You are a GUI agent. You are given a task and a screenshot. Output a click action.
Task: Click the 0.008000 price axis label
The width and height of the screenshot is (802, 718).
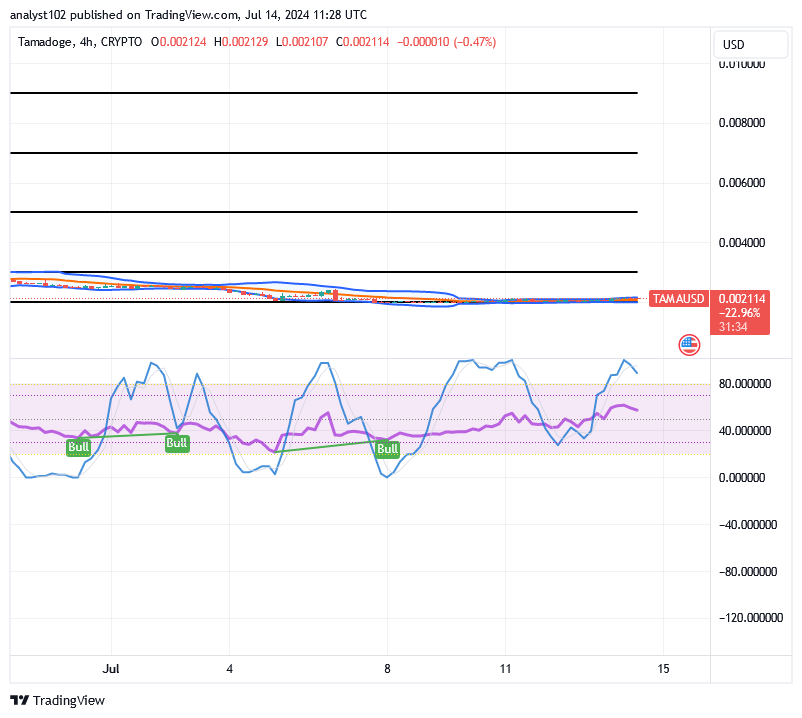tap(742, 123)
